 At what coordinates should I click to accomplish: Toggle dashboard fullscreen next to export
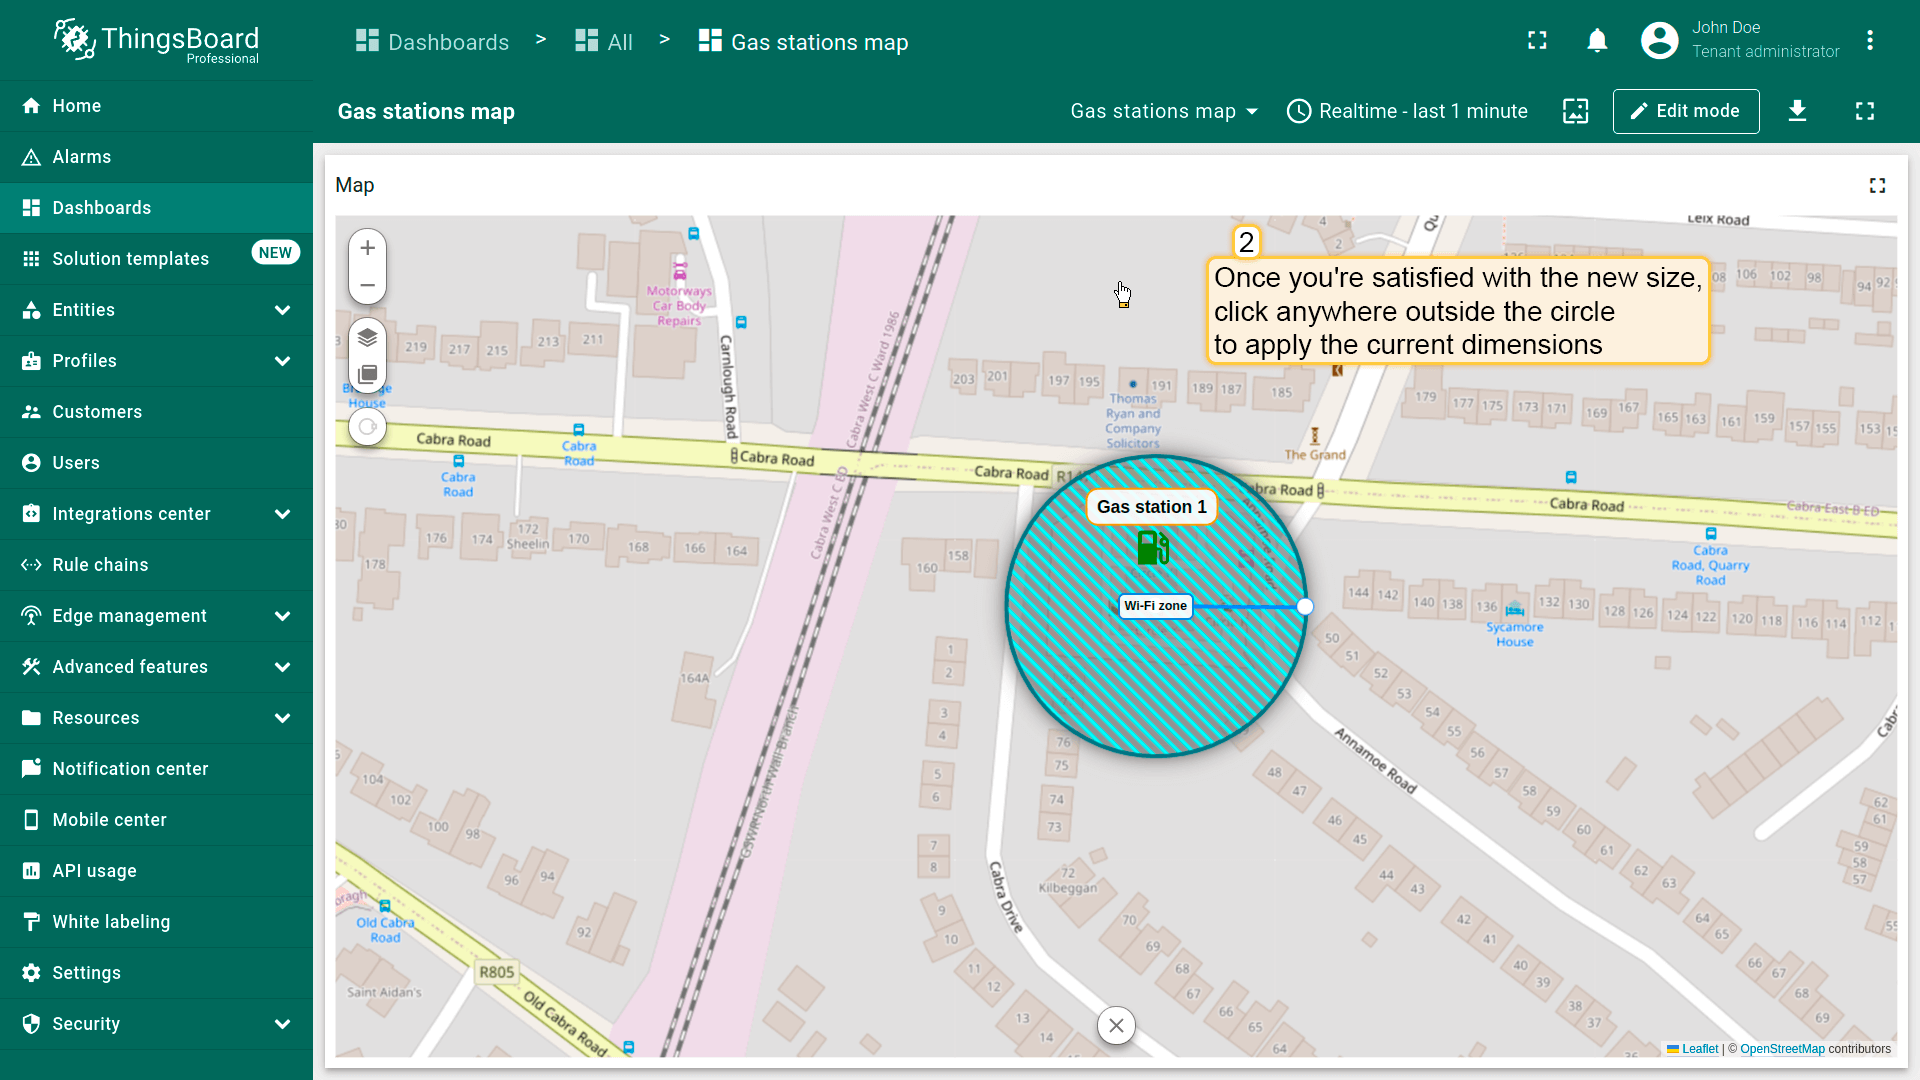(1864, 111)
